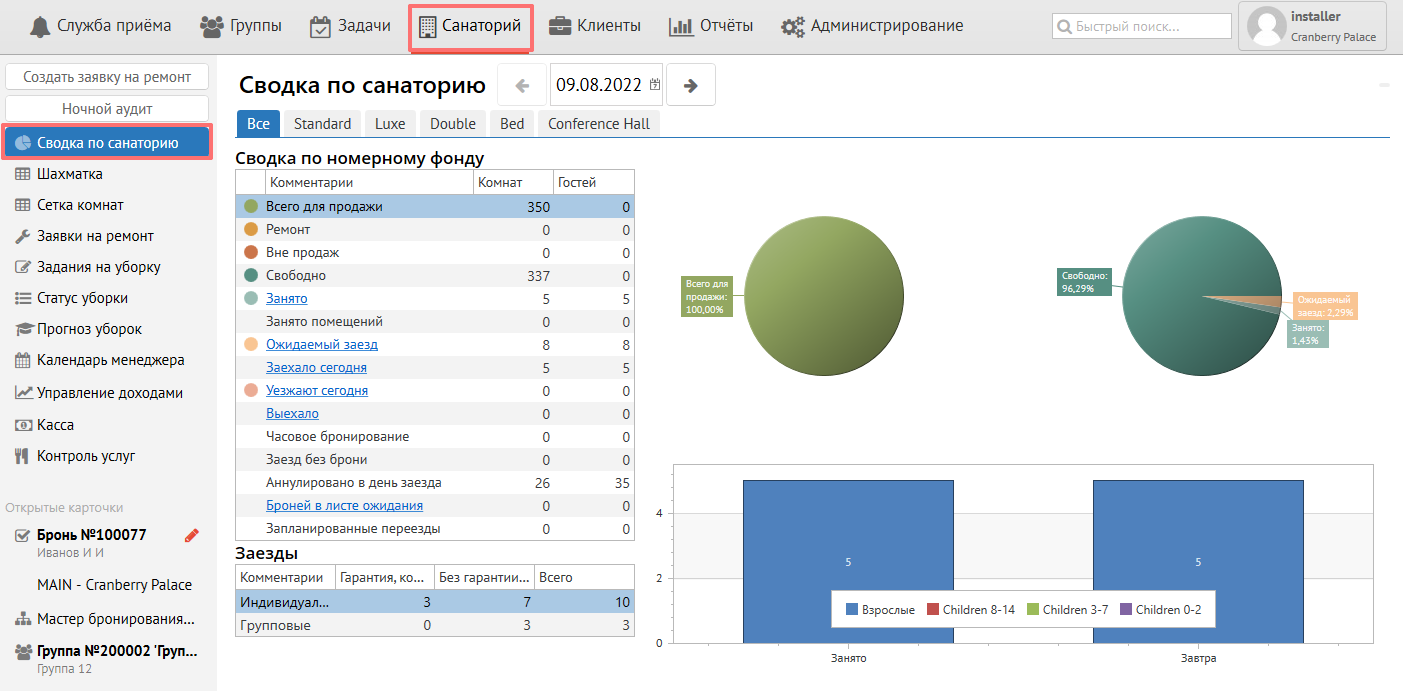Screen dimensions: 1403x691
Task: Click the Касса cash icon in sidebar
Action: [22, 425]
